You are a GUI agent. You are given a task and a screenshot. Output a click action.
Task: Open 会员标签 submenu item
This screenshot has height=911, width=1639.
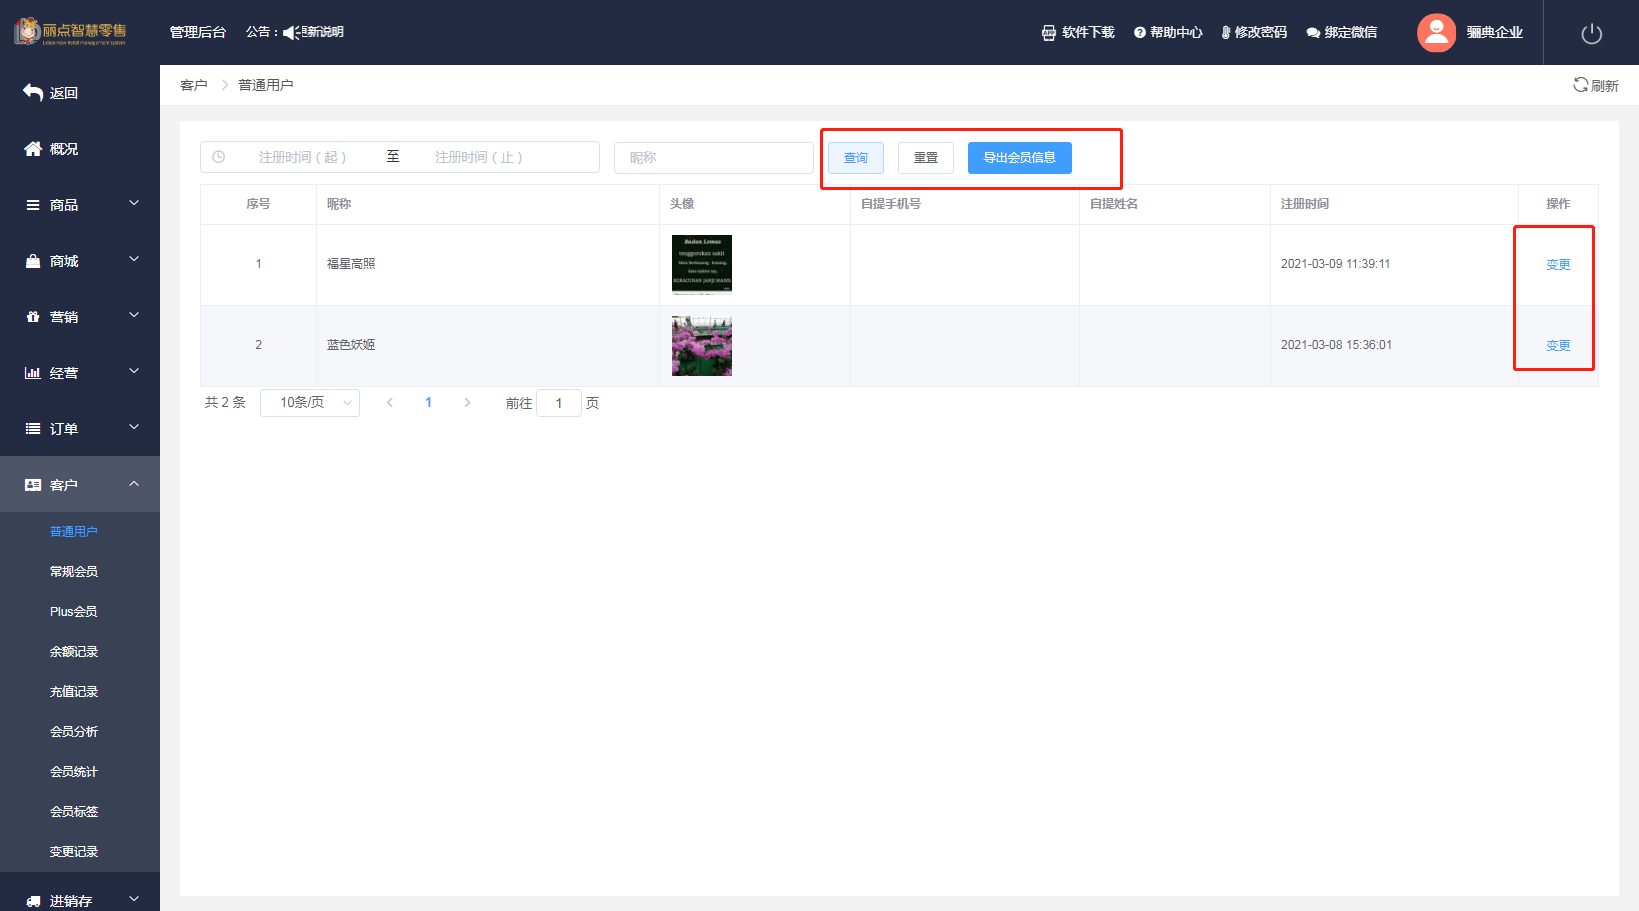(74, 811)
